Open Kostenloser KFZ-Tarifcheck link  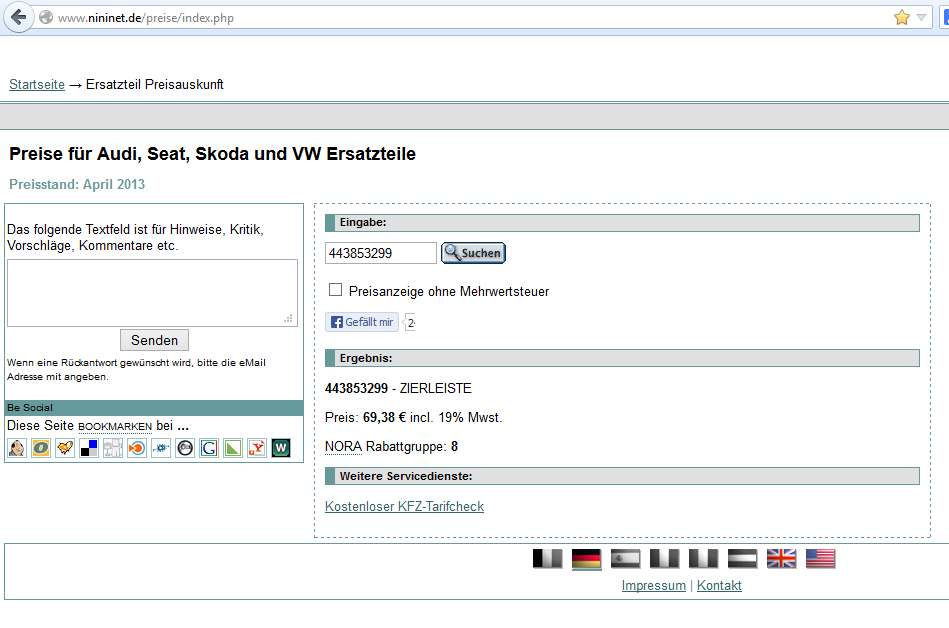(x=404, y=507)
